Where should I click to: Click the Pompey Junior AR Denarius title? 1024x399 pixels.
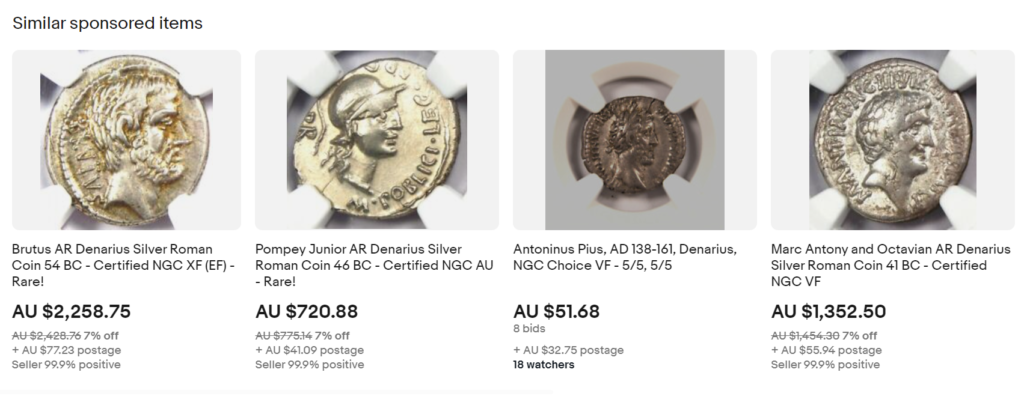pyautogui.click(x=374, y=265)
